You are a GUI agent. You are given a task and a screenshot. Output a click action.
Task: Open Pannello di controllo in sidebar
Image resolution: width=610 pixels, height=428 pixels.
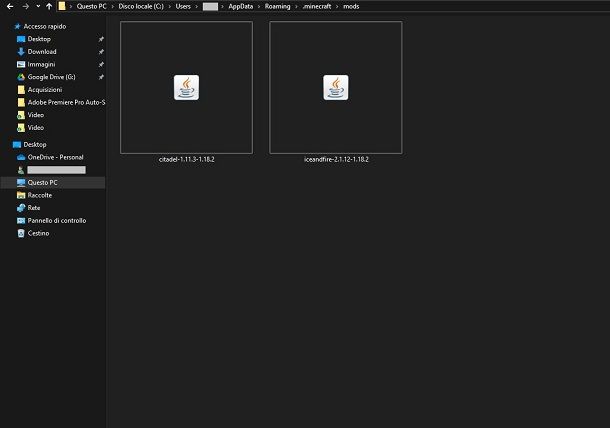pyautogui.click(x=57, y=221)
